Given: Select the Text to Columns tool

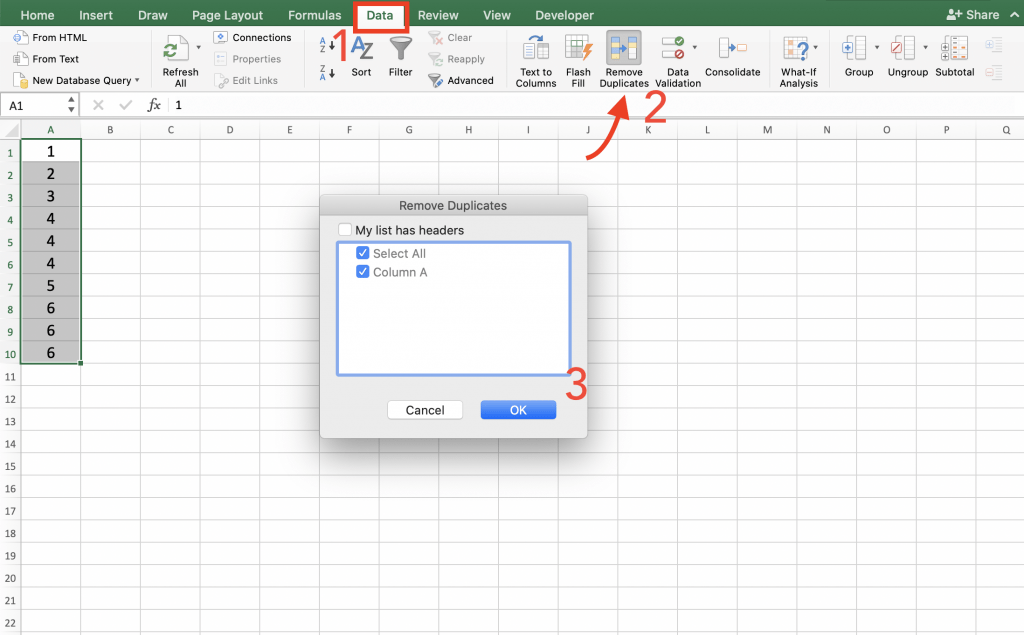Looking at the screenshot, I should [535, 58].
